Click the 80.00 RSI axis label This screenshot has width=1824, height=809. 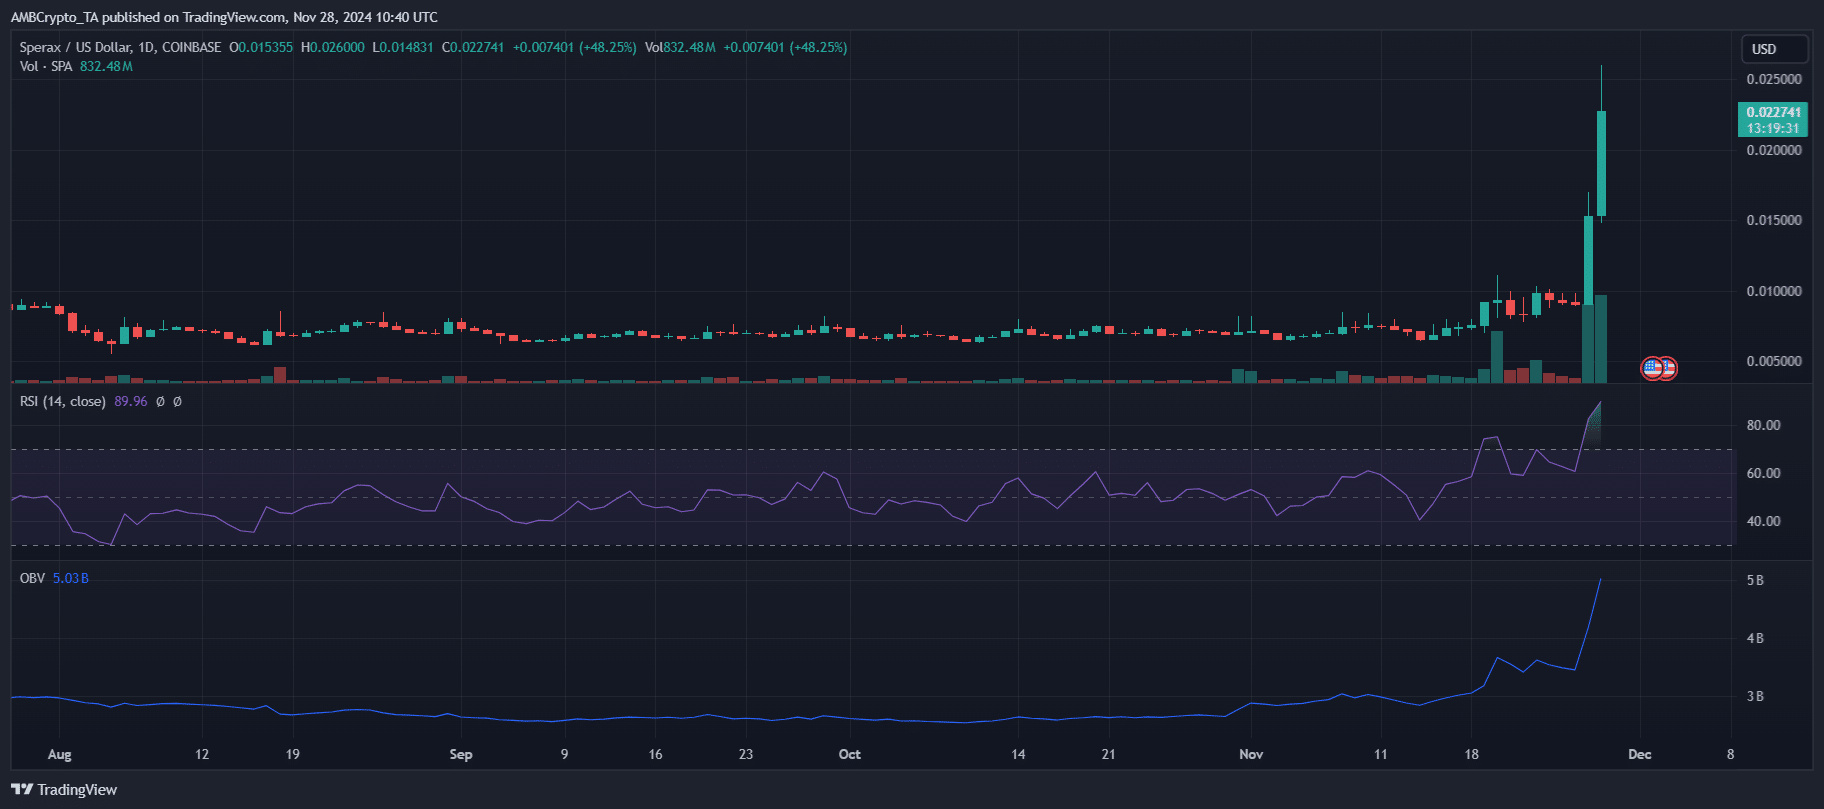coord(1763,425)
